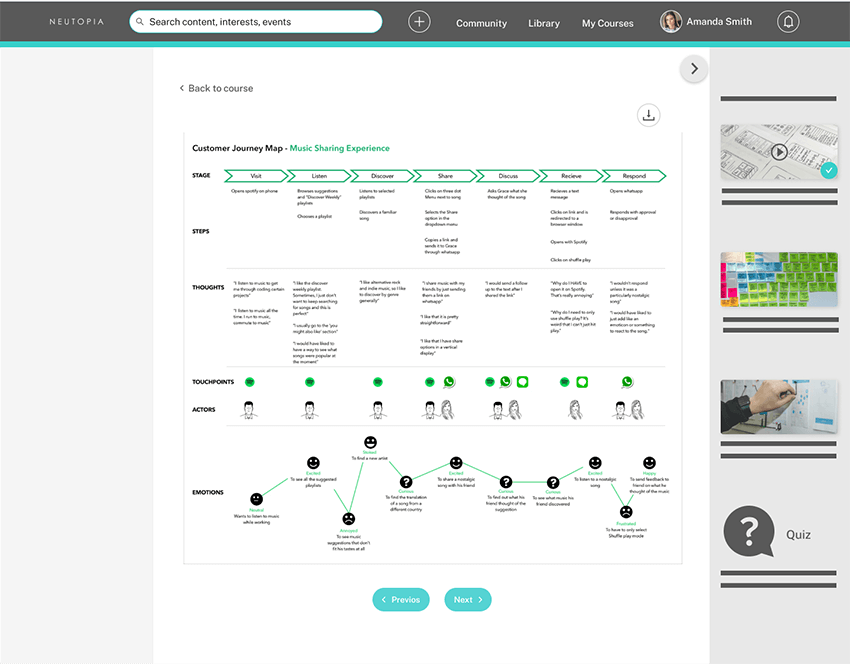The height and width of the screenshot is (664, 850).
Task: Open the sticky notes wall thumbnail
Action: (779, 280)
